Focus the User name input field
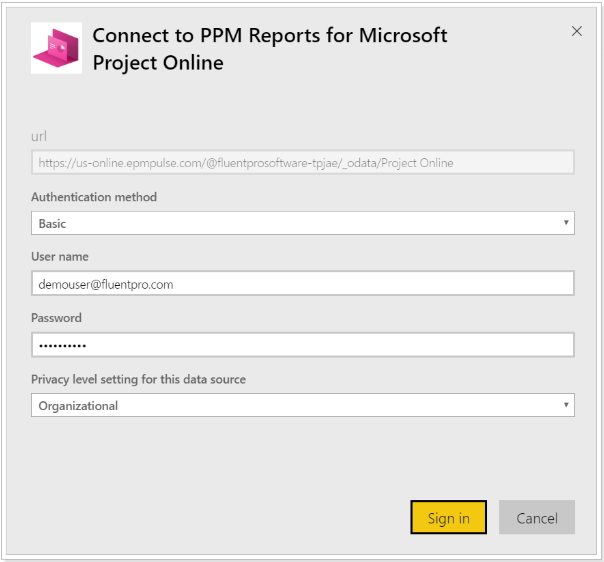Viewport: 604px width, 562px height. point(303,283)
